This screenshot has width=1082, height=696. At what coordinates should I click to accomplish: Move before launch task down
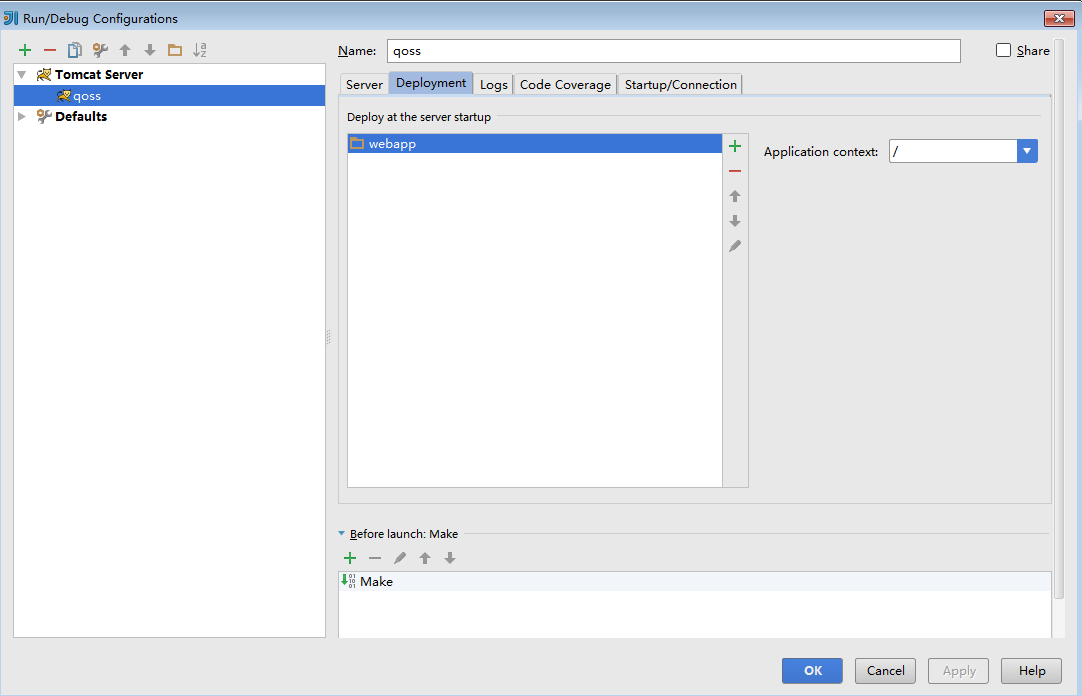[450, 558]
